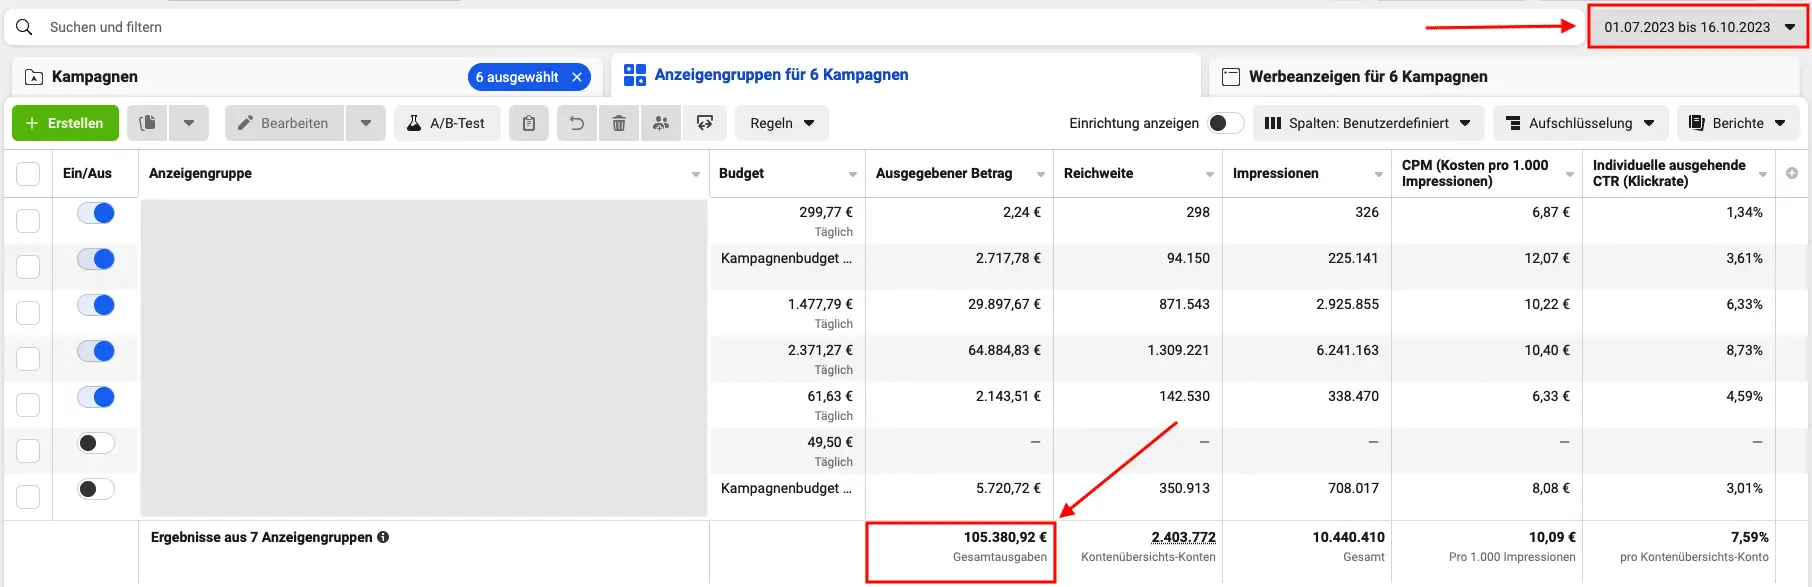Open the Aufschlüsselung dropdown
Image resolution: width=1812 pixels, height=587 pixels.
click(1581, 123)
